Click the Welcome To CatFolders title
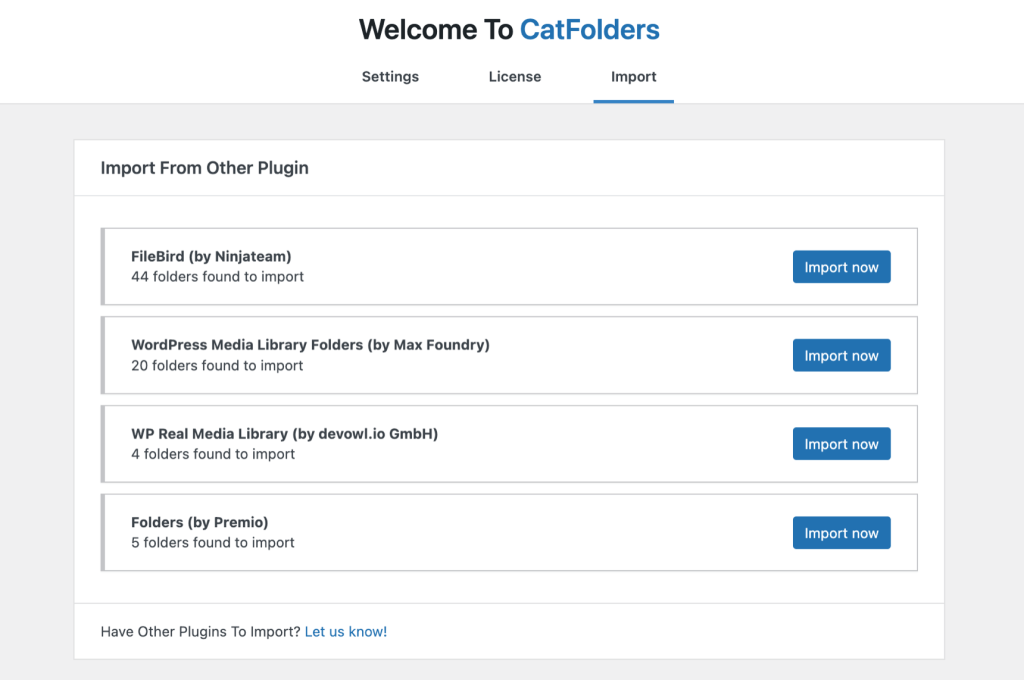 509,29
